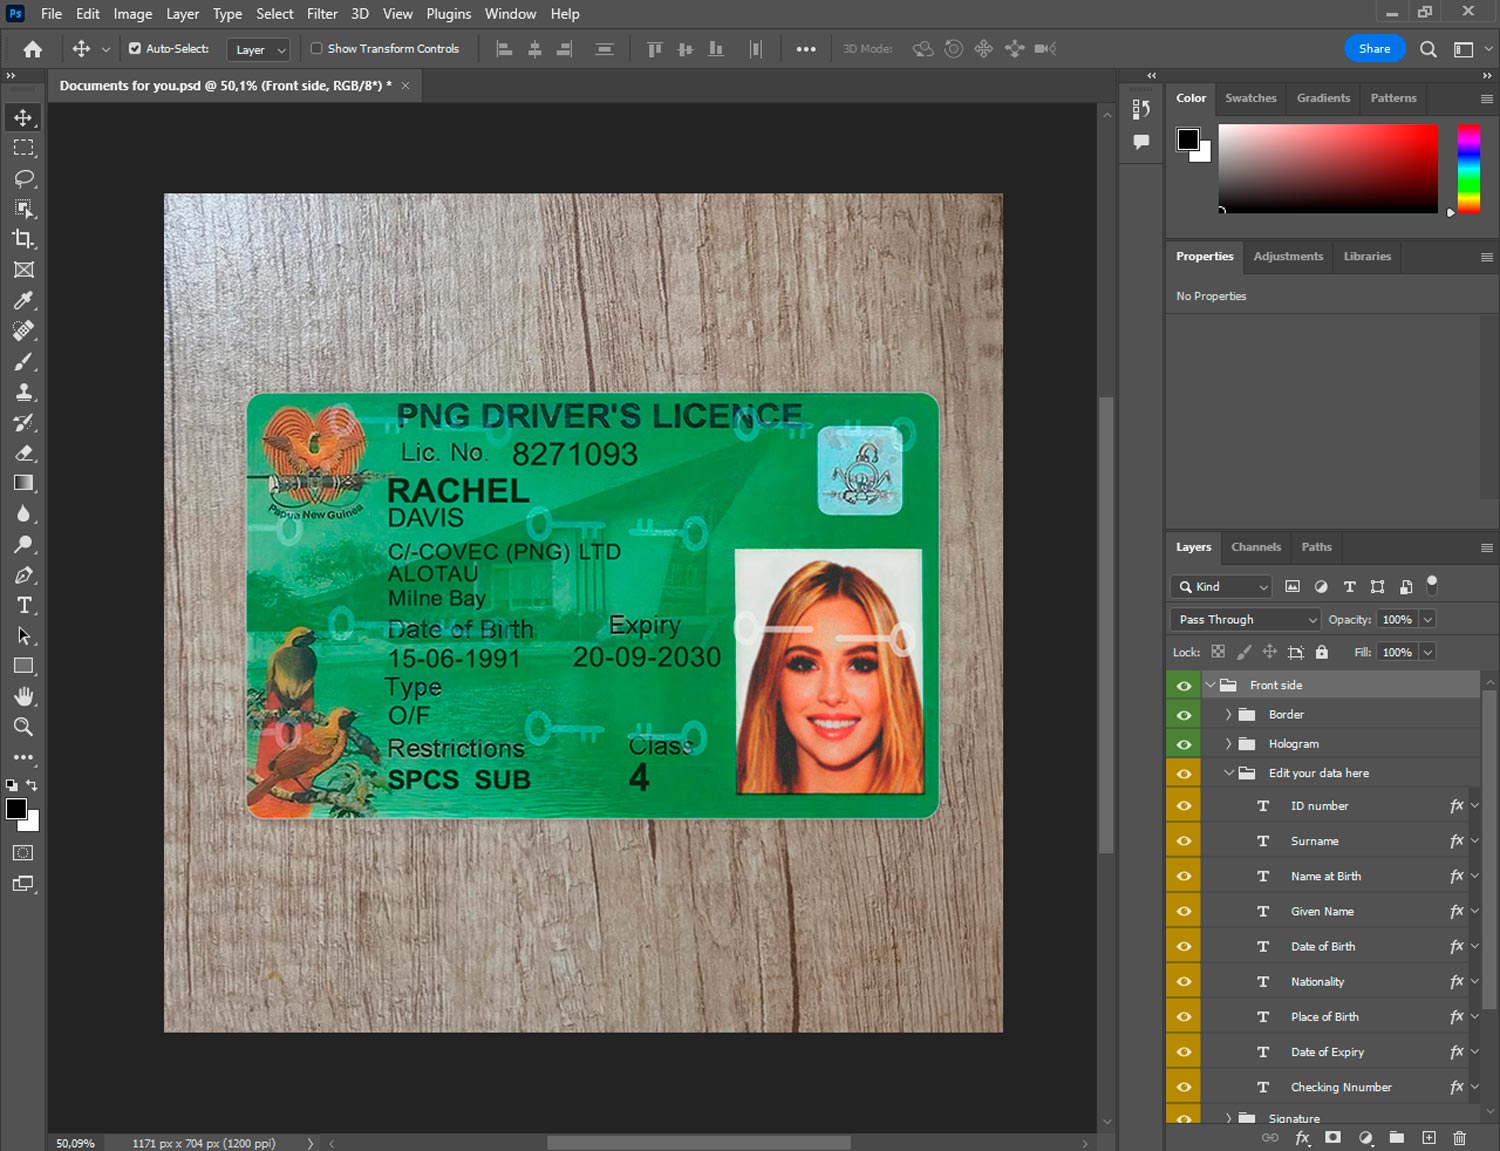
Task: Select the Crop tool
Action: [x=24, y=239]
